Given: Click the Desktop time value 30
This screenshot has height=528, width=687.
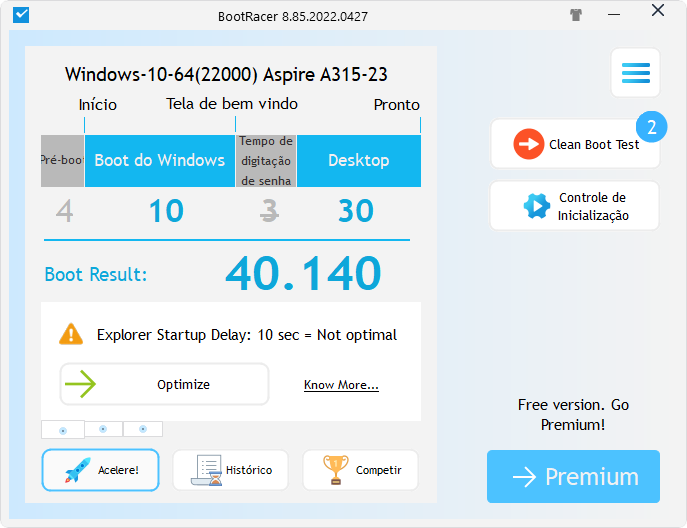Looking at the screenshot, I should pyautogui.click(x=356, y=211).
